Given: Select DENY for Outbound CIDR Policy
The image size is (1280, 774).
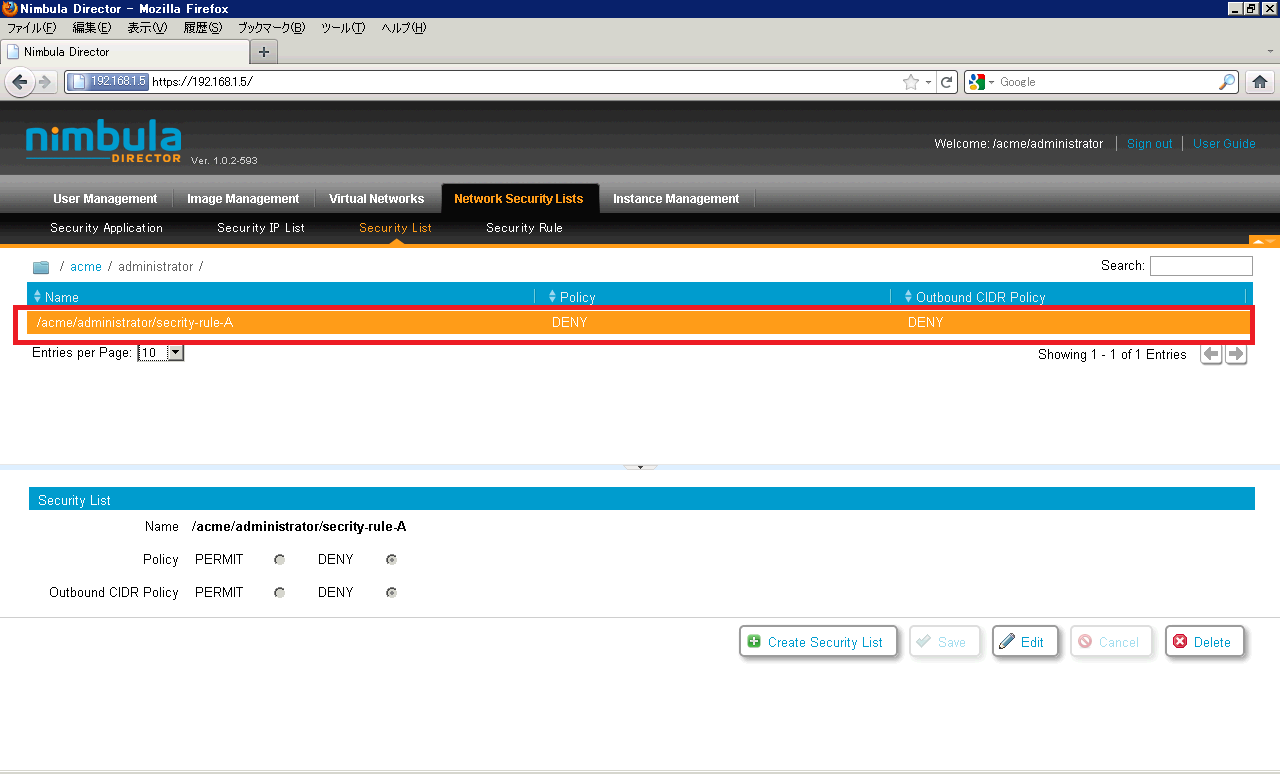Looking at the screenshot, I should (x=391, y=592).
